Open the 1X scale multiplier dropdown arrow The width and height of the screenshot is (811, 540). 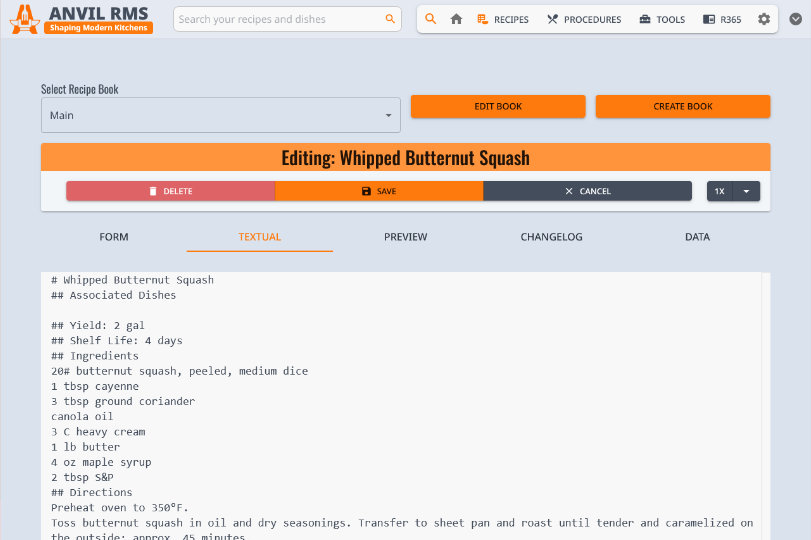point(746,191)
